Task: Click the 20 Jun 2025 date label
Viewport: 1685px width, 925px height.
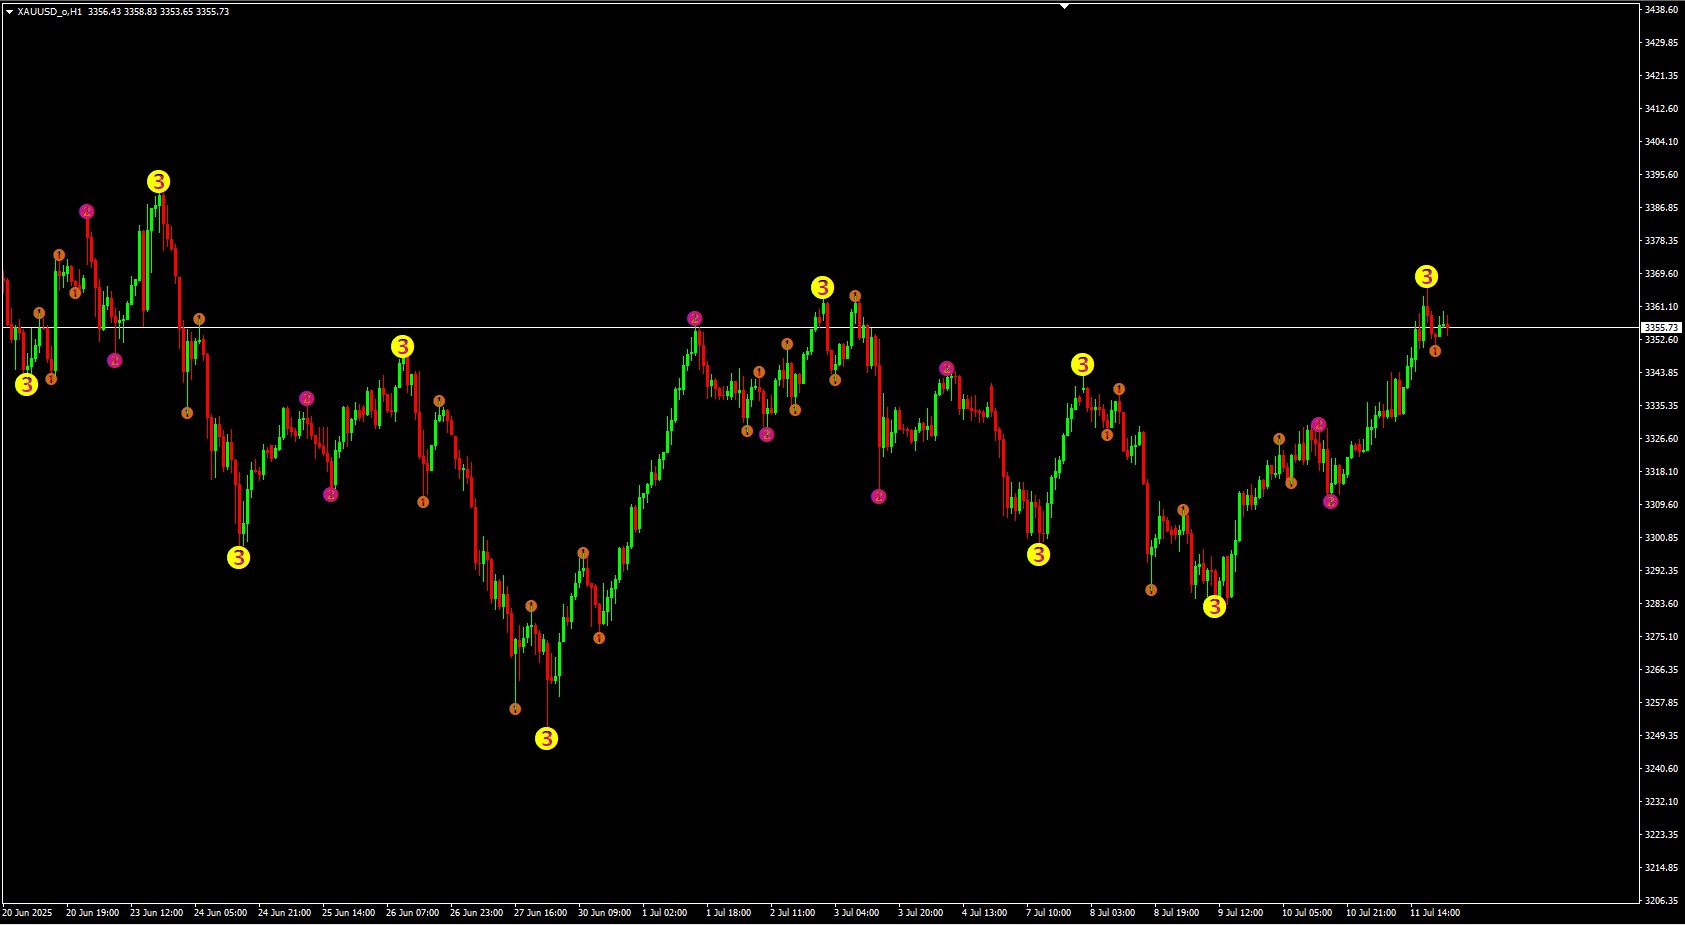Action: coord(28,913)
